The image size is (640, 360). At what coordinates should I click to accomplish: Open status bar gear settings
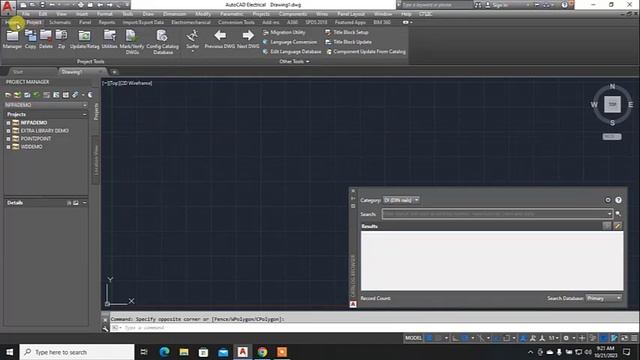pyautogui.click(x=566, y=338)
